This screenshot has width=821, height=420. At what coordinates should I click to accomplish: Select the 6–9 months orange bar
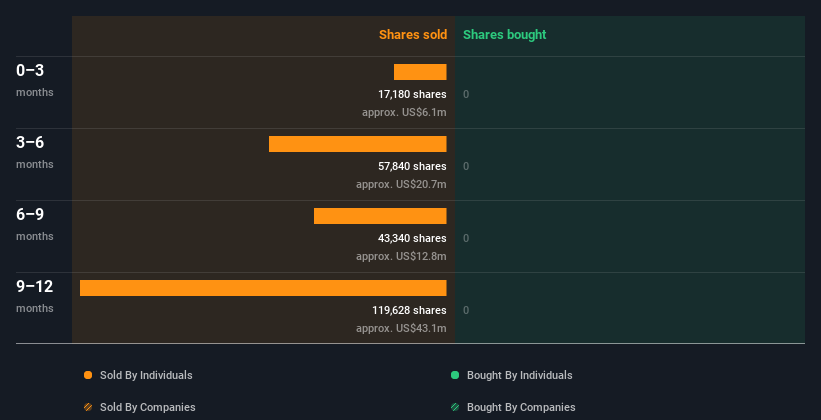tap(380, 216)
